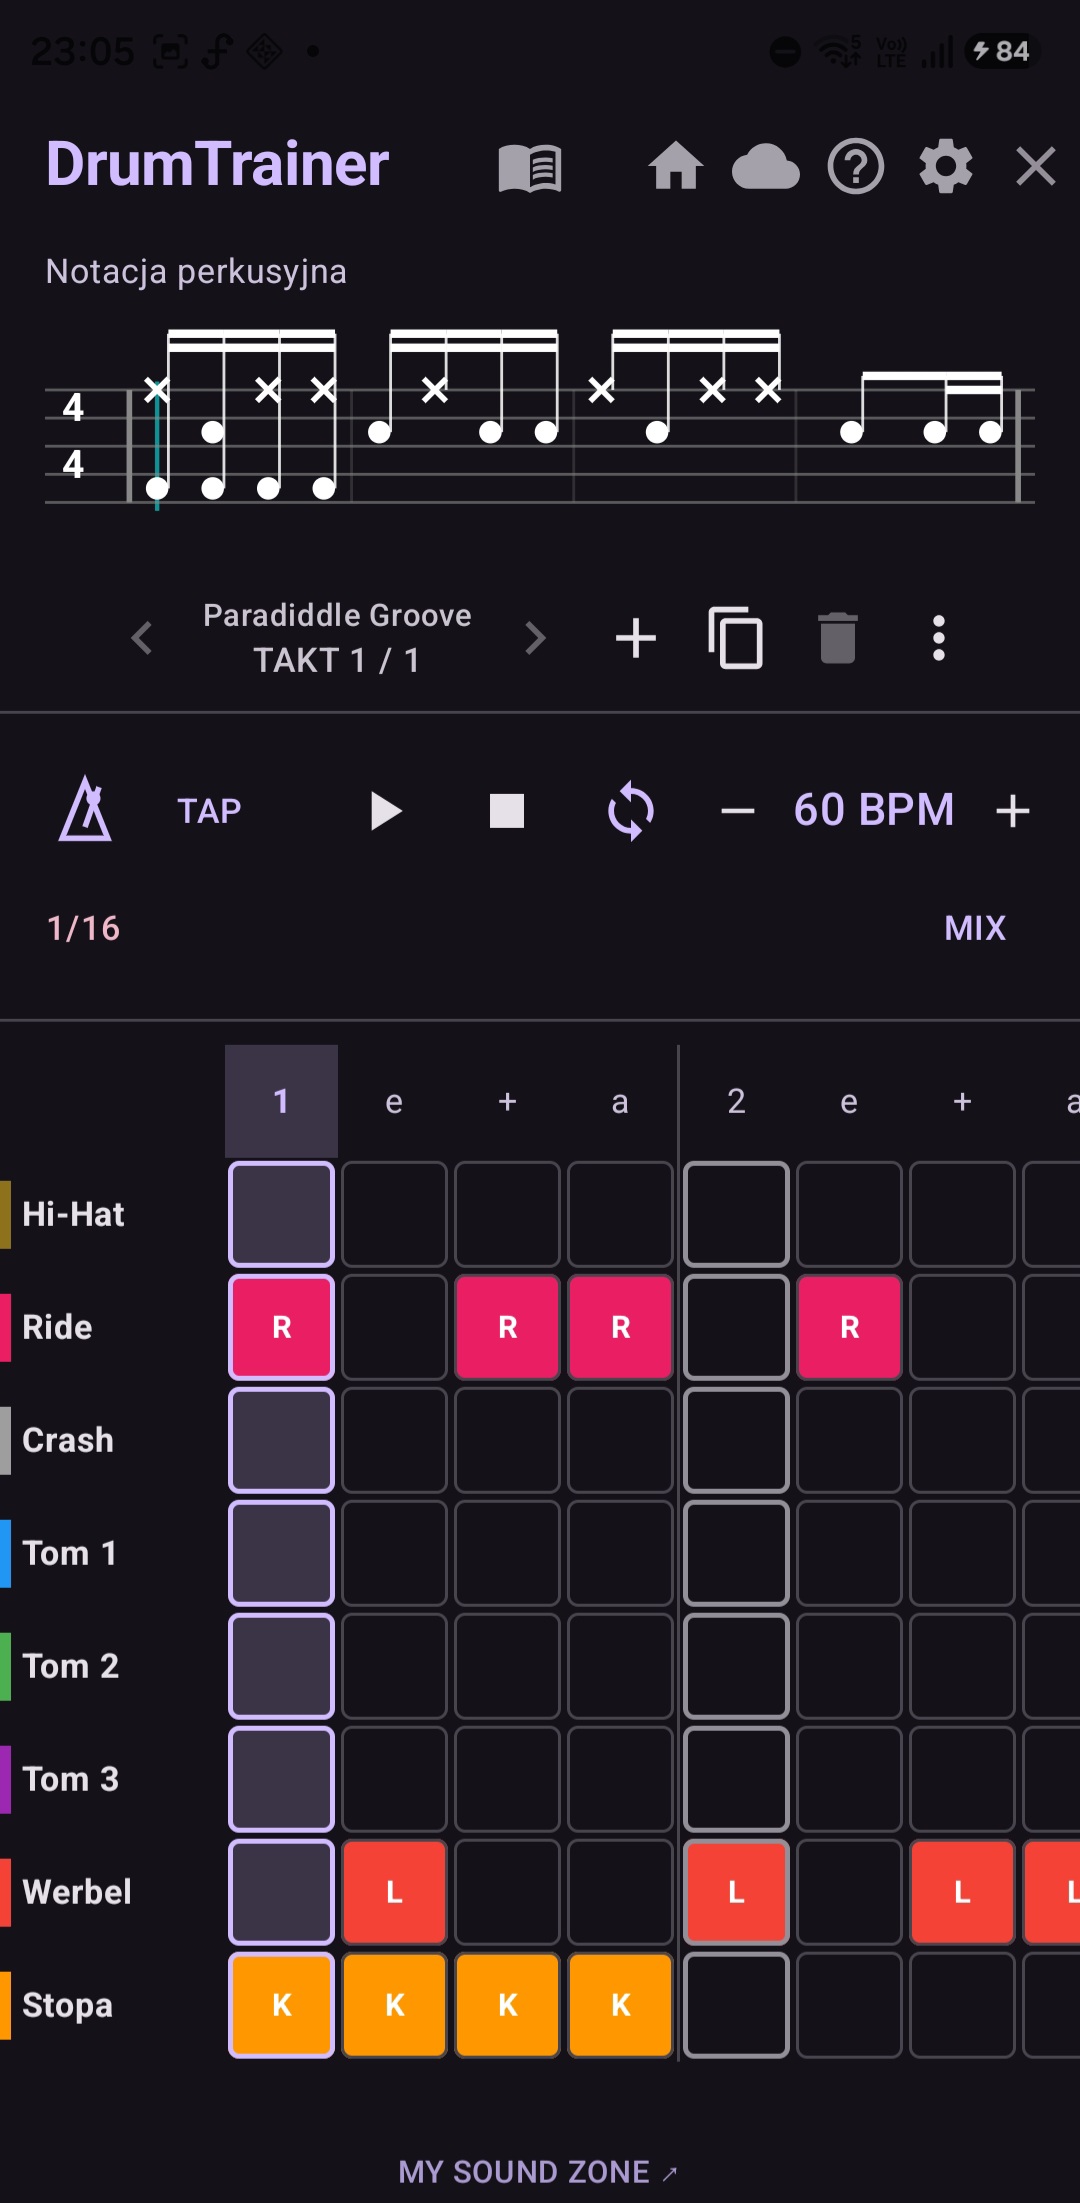Select beat 2 column header
Viewport: 1080px width, 2203px height.
click(x=736, y=1101)
